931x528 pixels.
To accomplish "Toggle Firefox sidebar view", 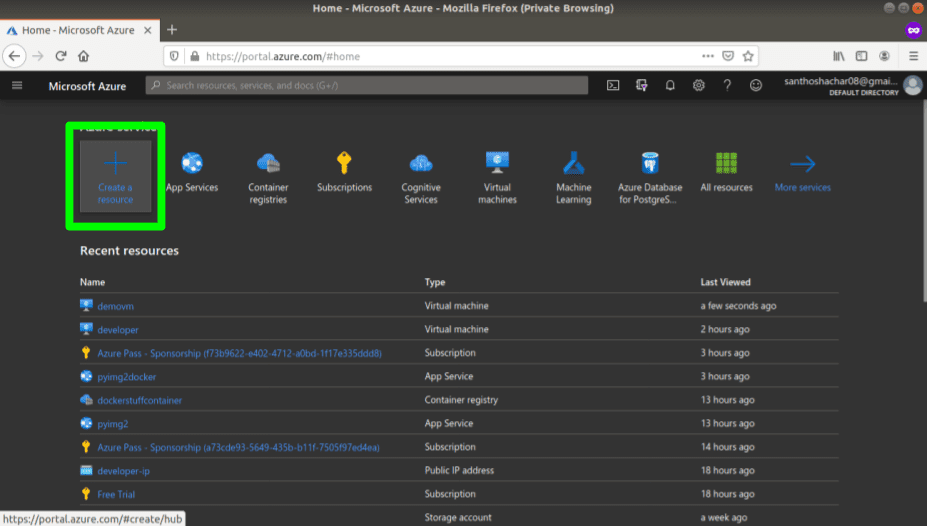I will (x=863, y=56).
